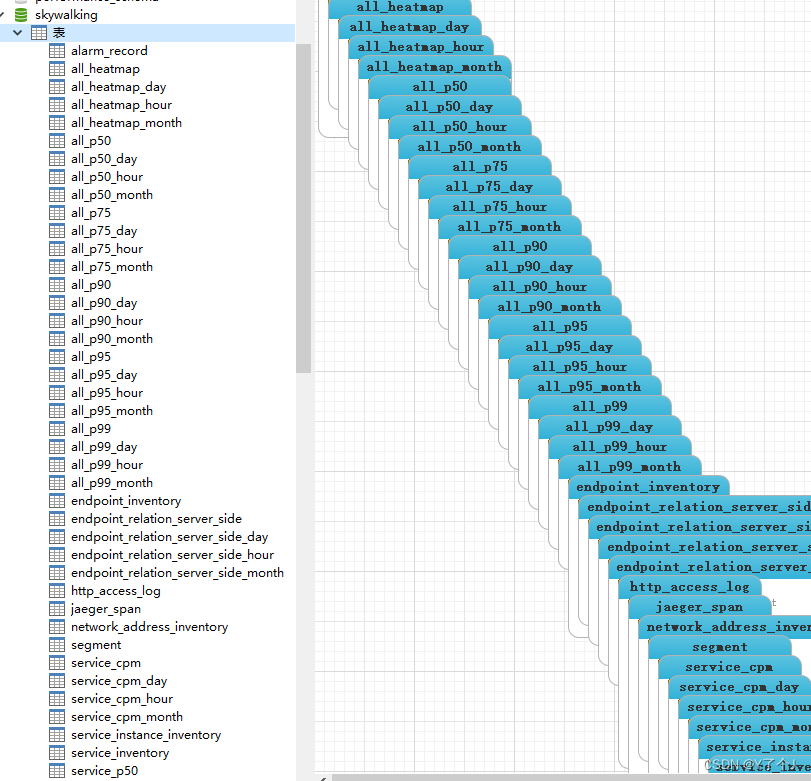Select all_p99_day node in diagram
Image resolution: width=811 pixels, height=781 pixels.
[609, 427]
